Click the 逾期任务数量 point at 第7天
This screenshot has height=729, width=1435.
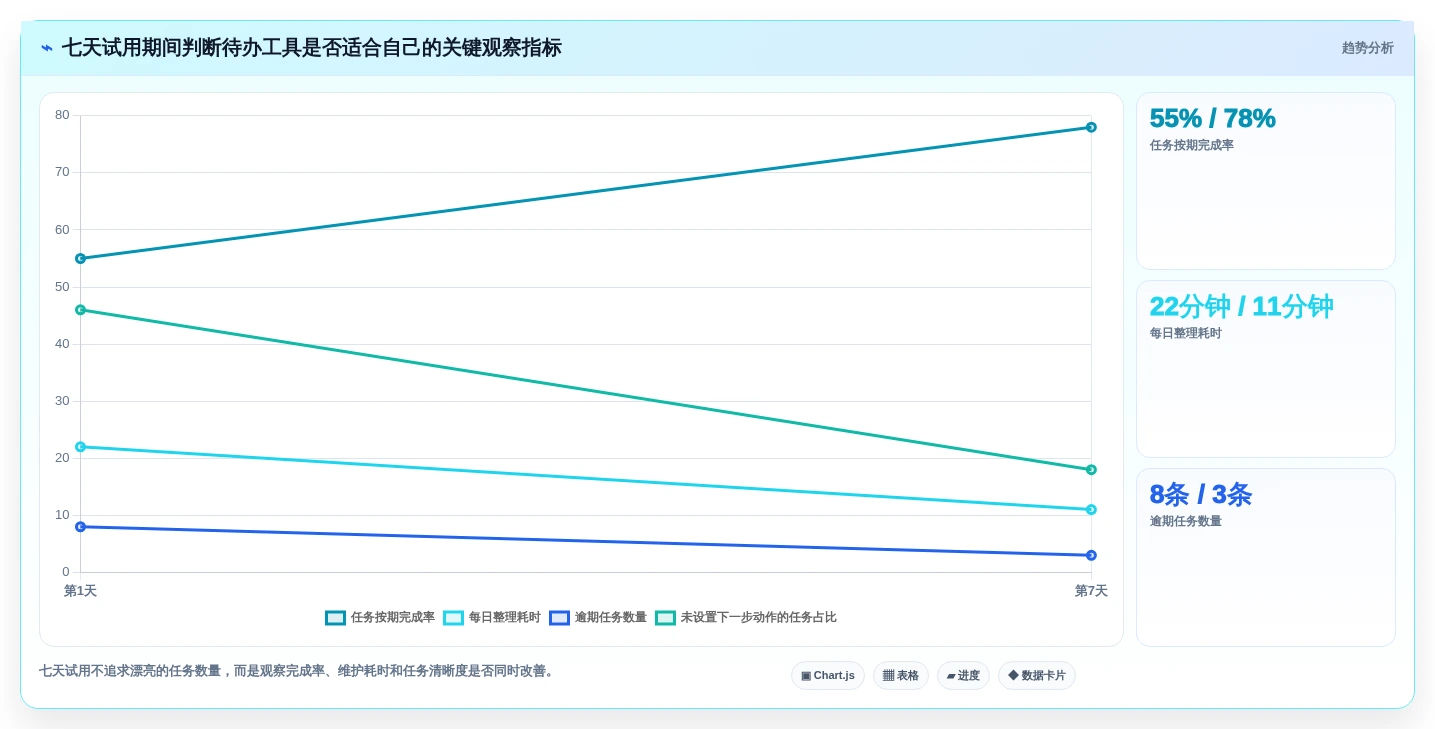click(x=1091, y=555)
